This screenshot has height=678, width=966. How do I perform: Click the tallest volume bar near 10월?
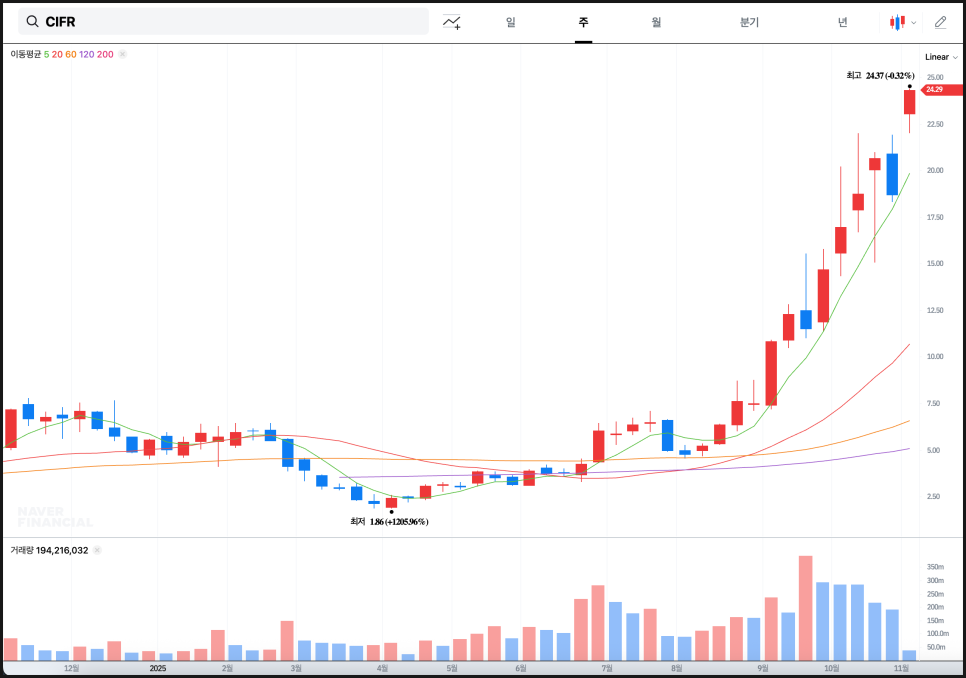tap(805, 608)
